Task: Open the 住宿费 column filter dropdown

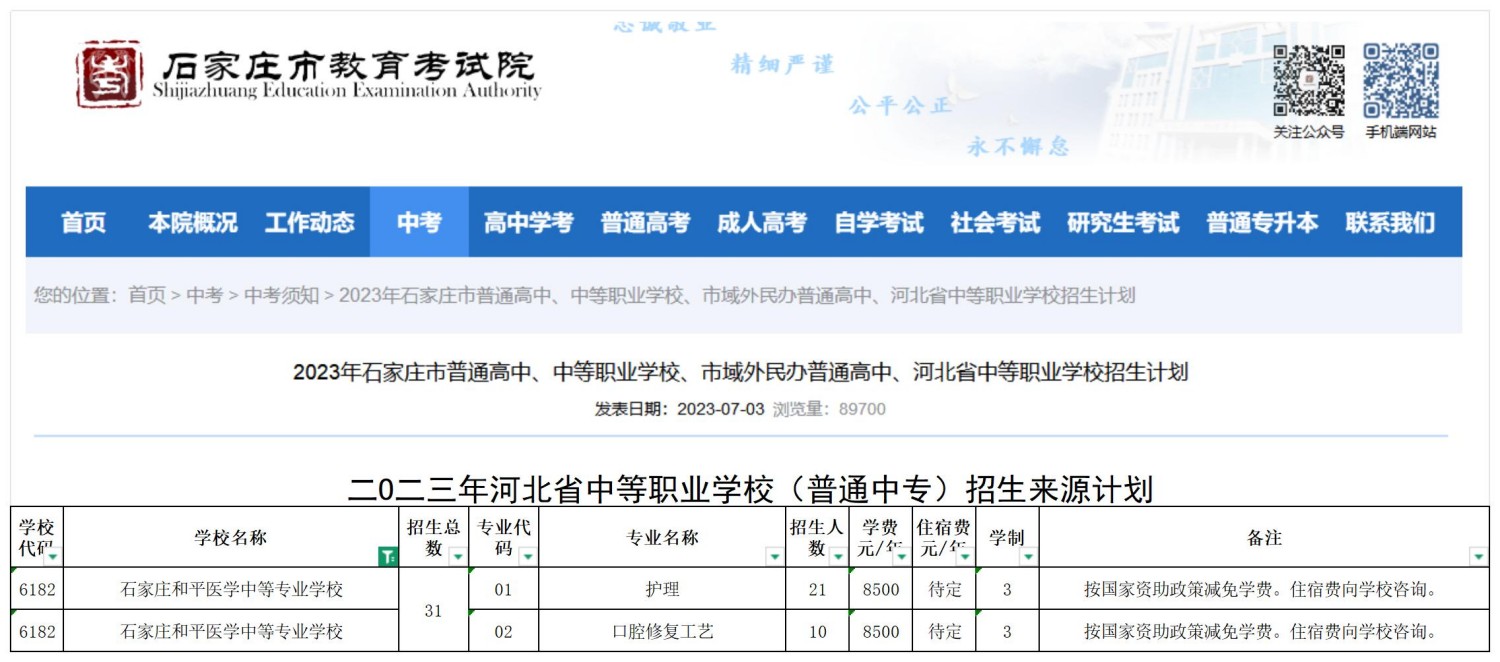Action: pos(964,557)
